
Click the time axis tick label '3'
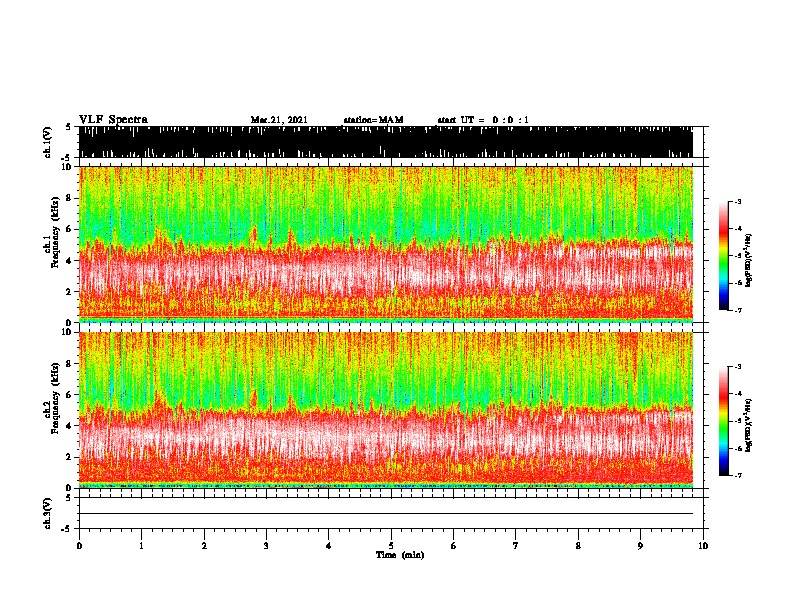266,546
